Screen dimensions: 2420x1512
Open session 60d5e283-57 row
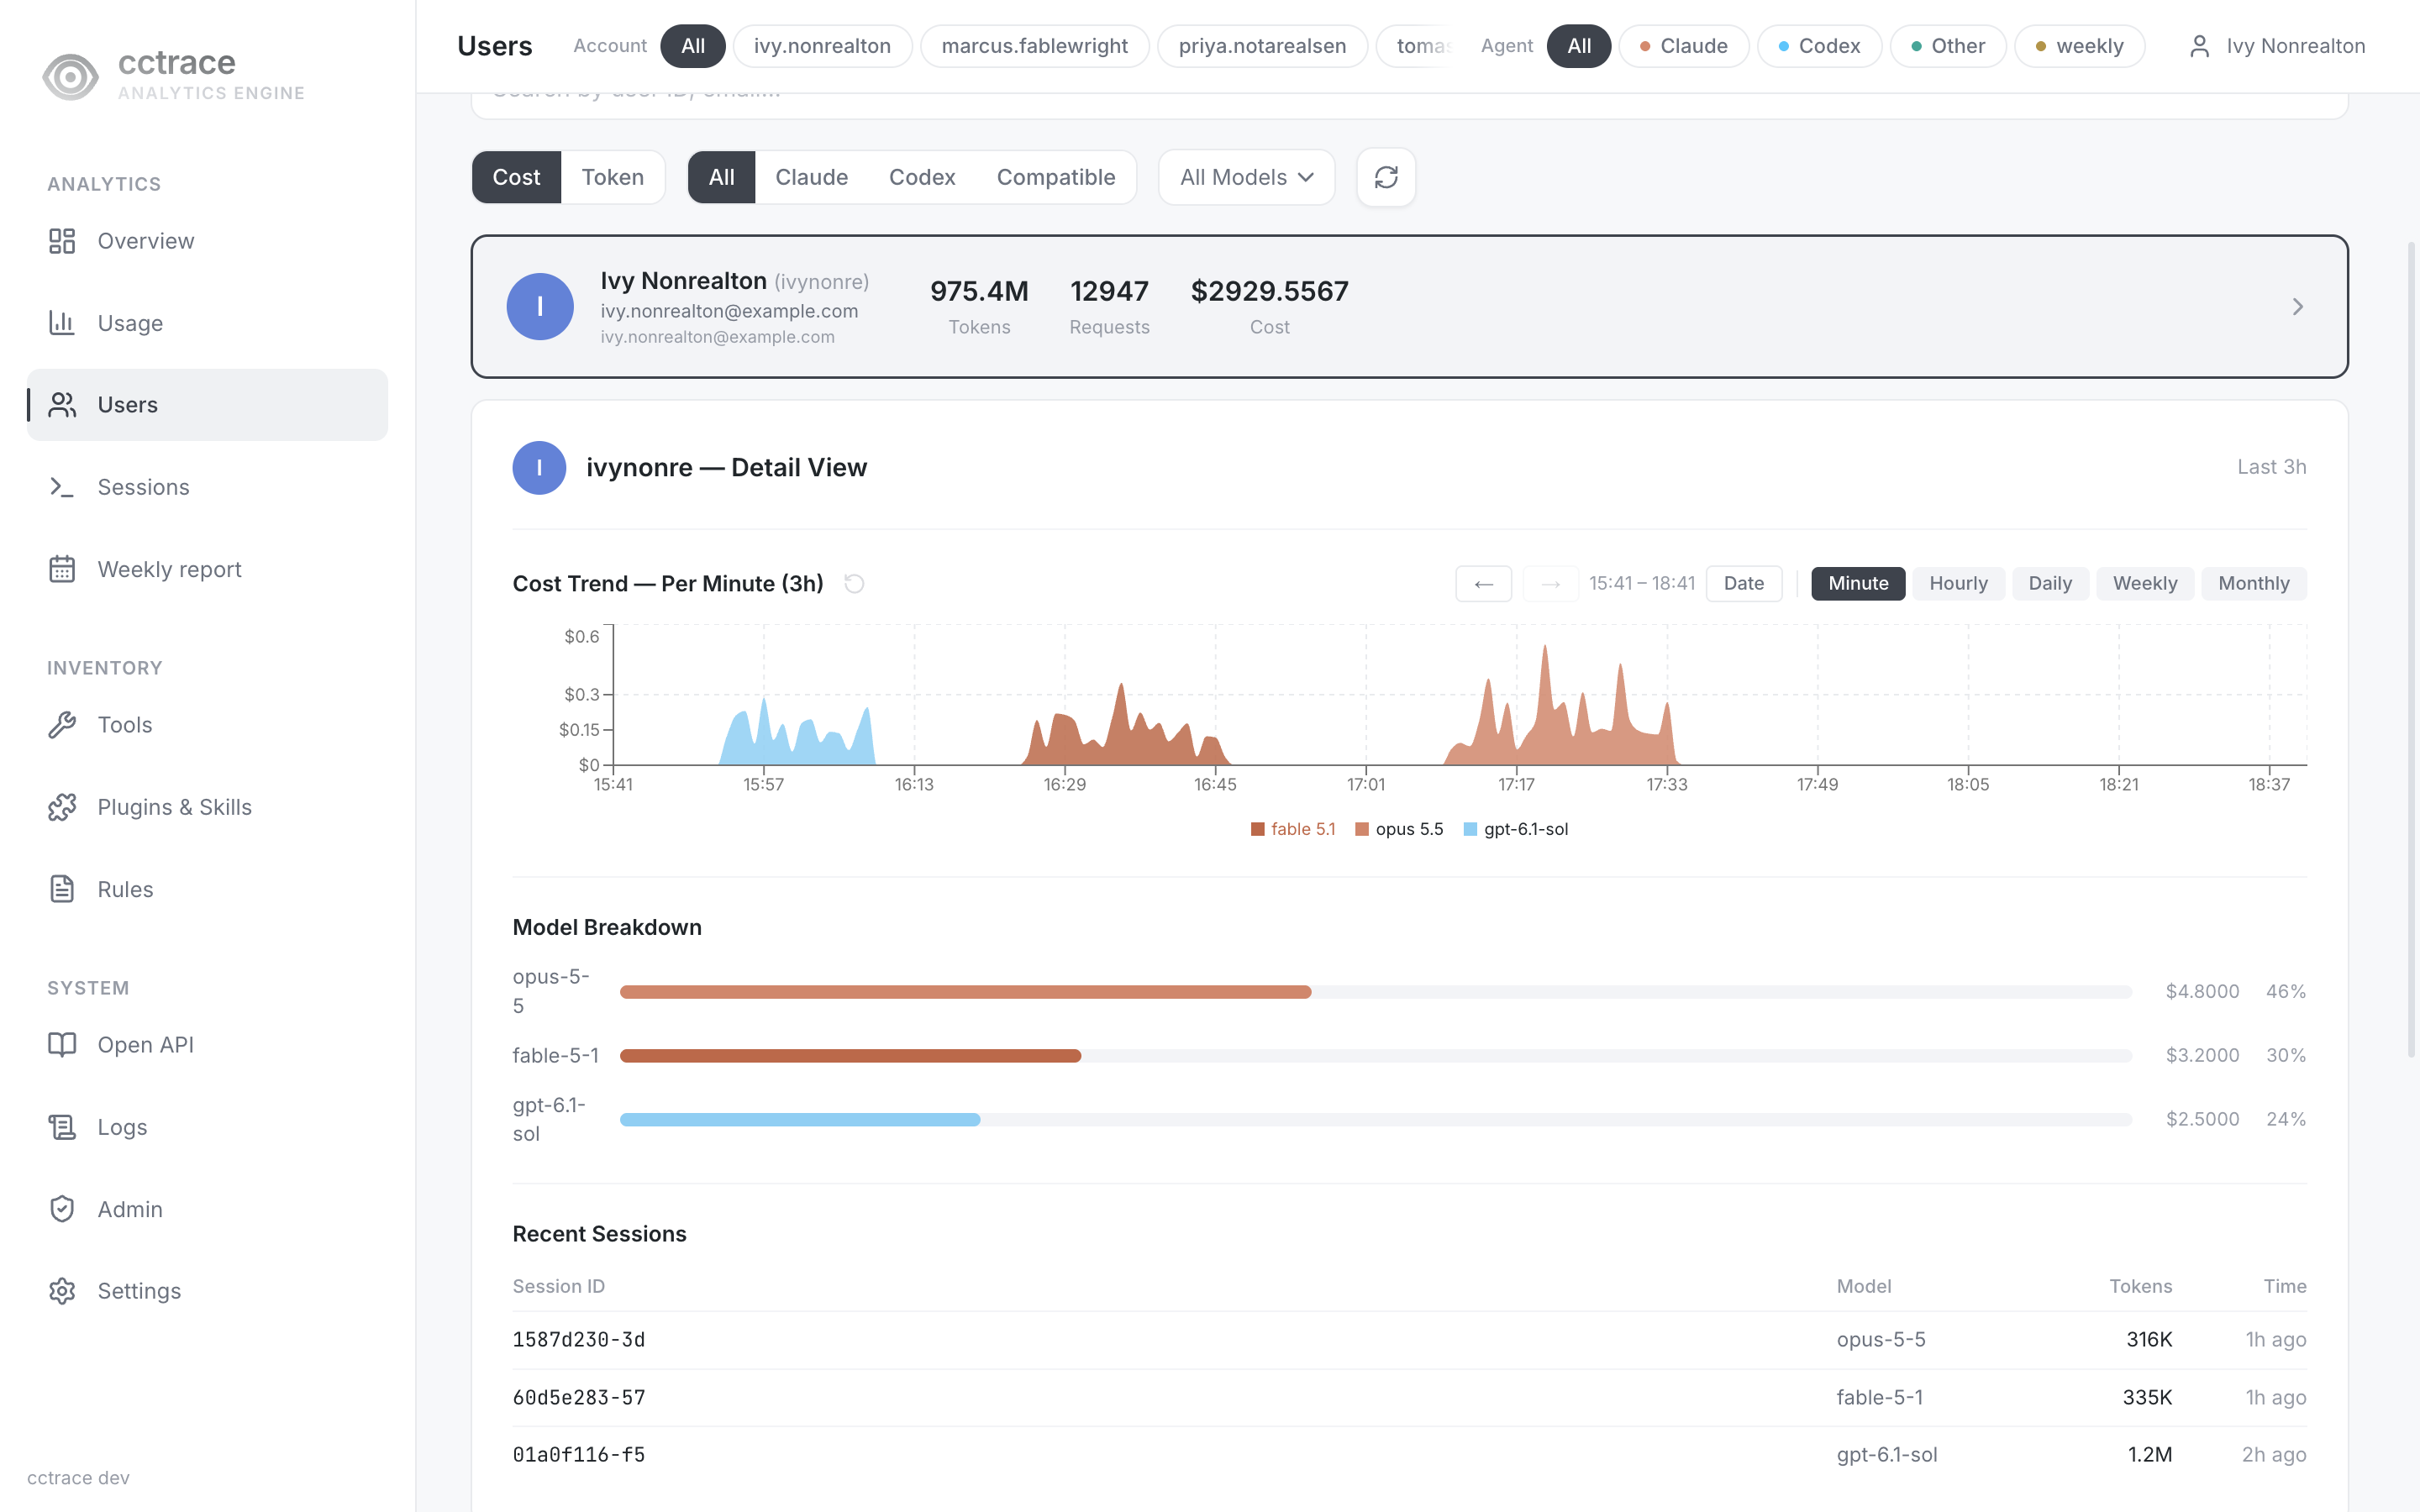[1409, 1398]
